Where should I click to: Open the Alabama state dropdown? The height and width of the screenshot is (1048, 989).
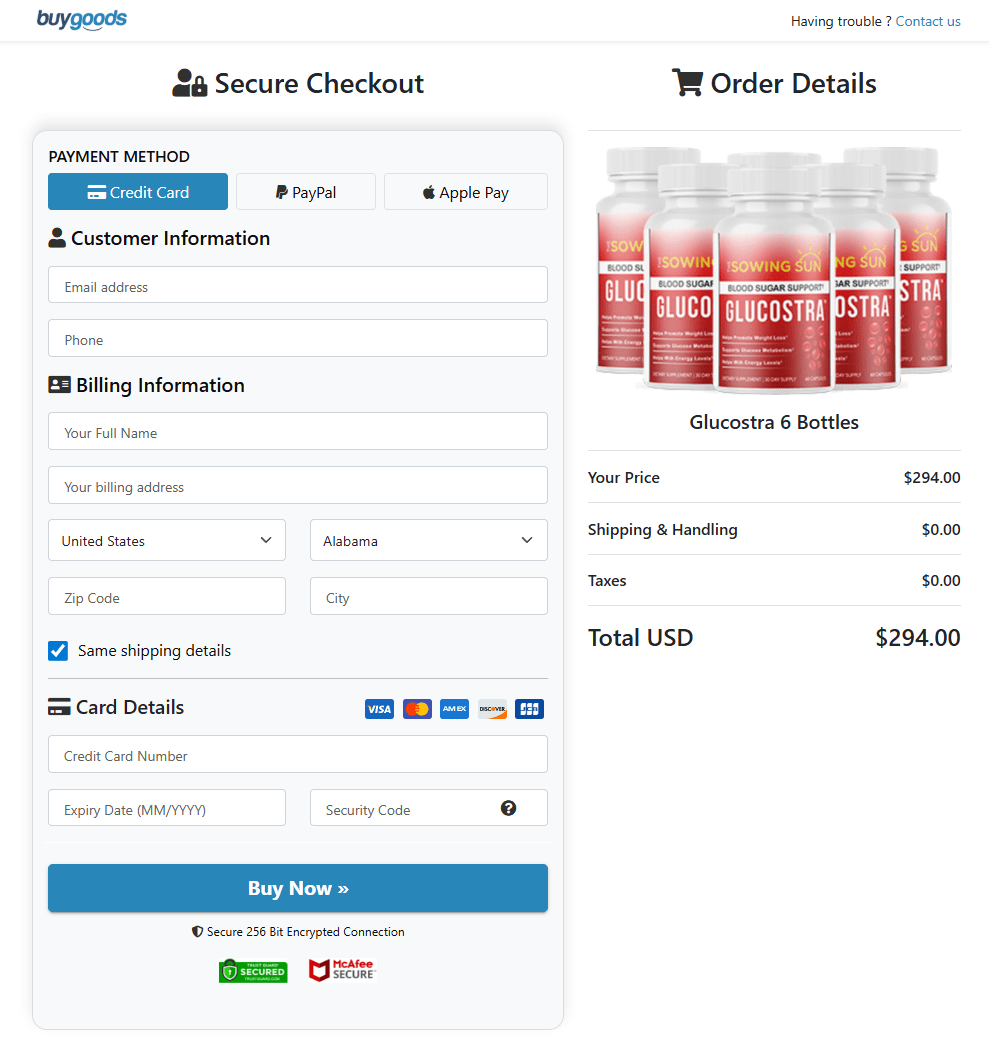[428, 540]
